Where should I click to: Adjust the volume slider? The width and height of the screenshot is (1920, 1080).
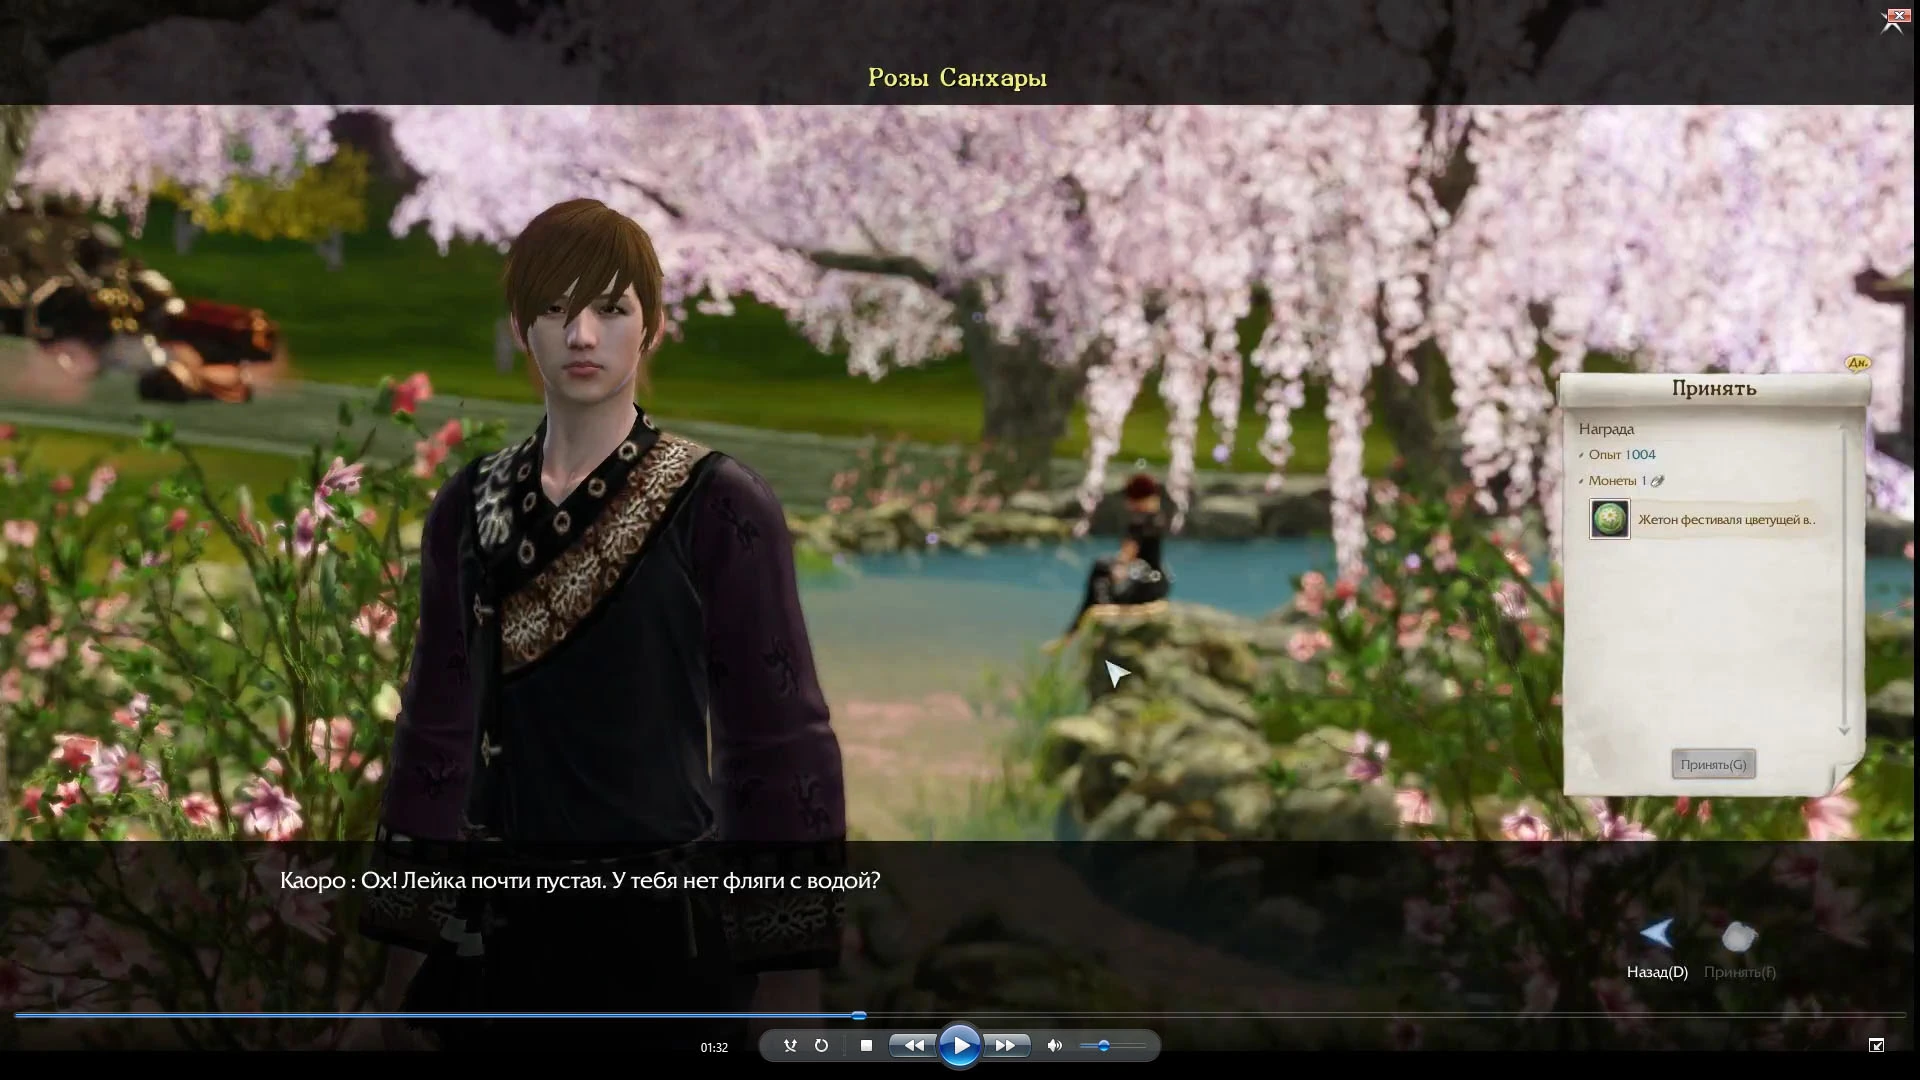pyautogui.click(x=1112, y=1046)
